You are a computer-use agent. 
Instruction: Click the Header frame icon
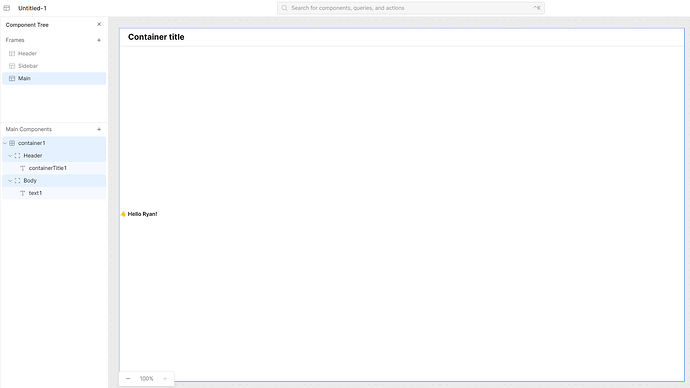pyautogui.click(x=12, y=53)
